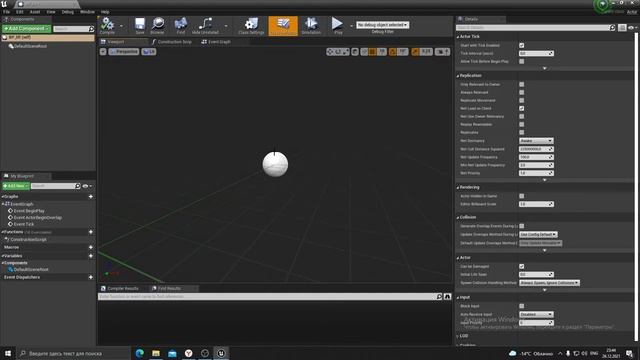Click the Browse toolbar icon
The width and height of the screenshot is (640, 360).
coord(158,26)
